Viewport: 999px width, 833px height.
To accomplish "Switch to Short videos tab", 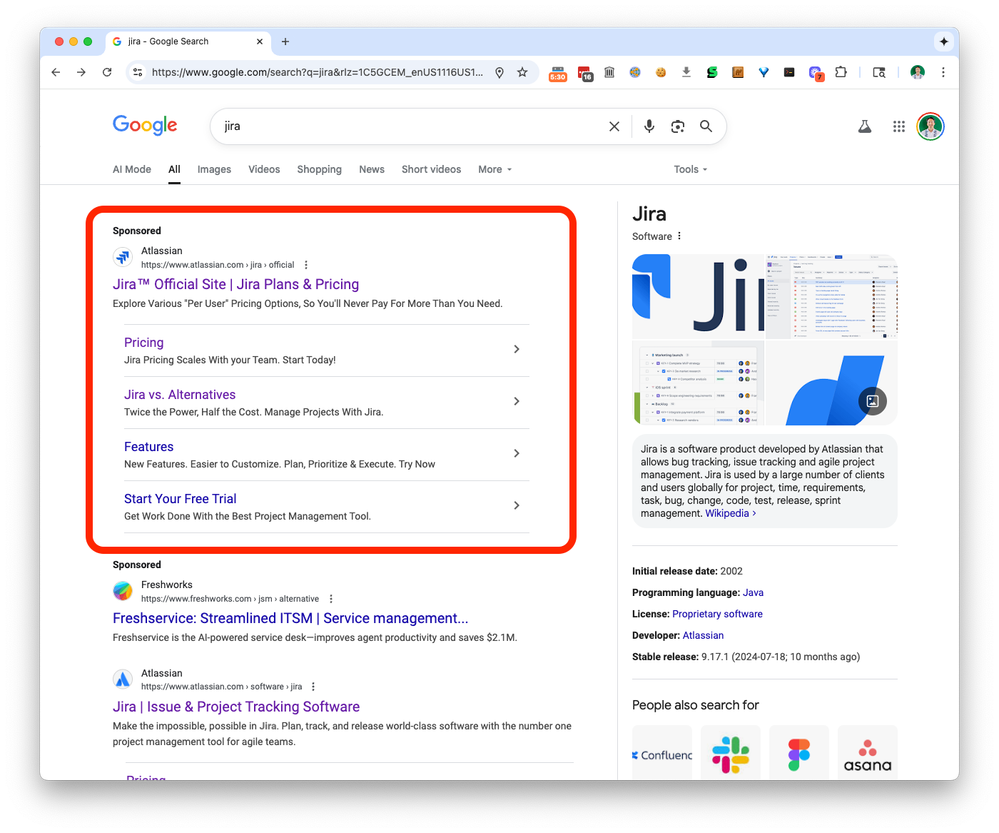I will point(431,170).
